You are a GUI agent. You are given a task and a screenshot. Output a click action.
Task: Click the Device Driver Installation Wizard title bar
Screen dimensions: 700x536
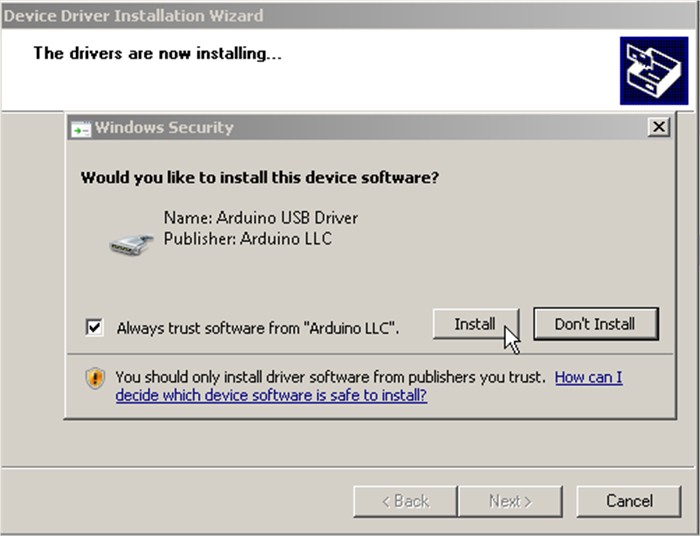300,15
